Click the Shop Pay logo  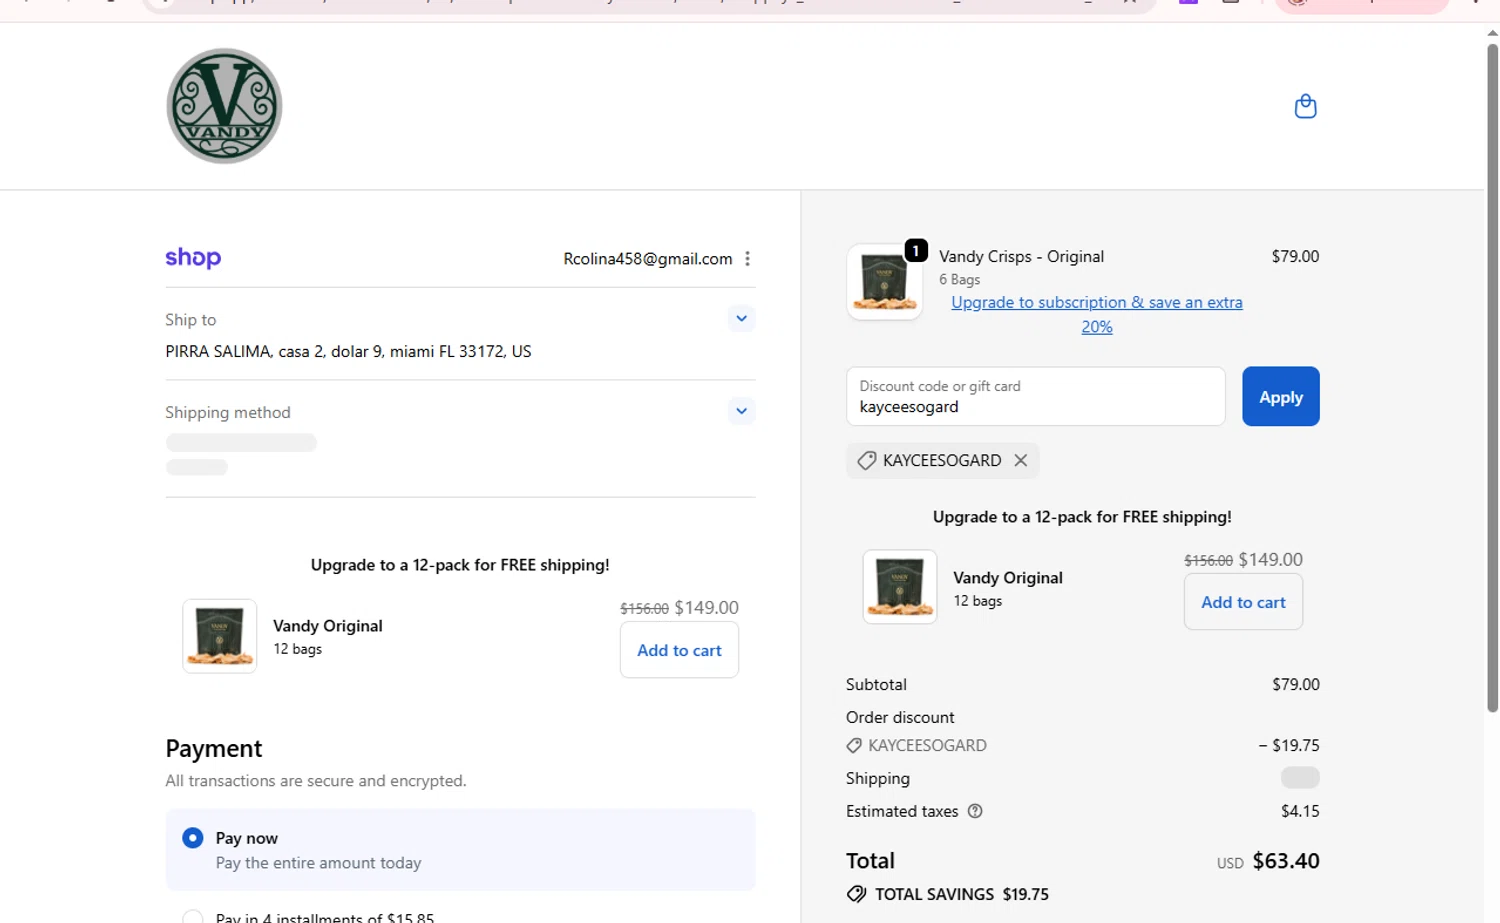click(193, 258)
